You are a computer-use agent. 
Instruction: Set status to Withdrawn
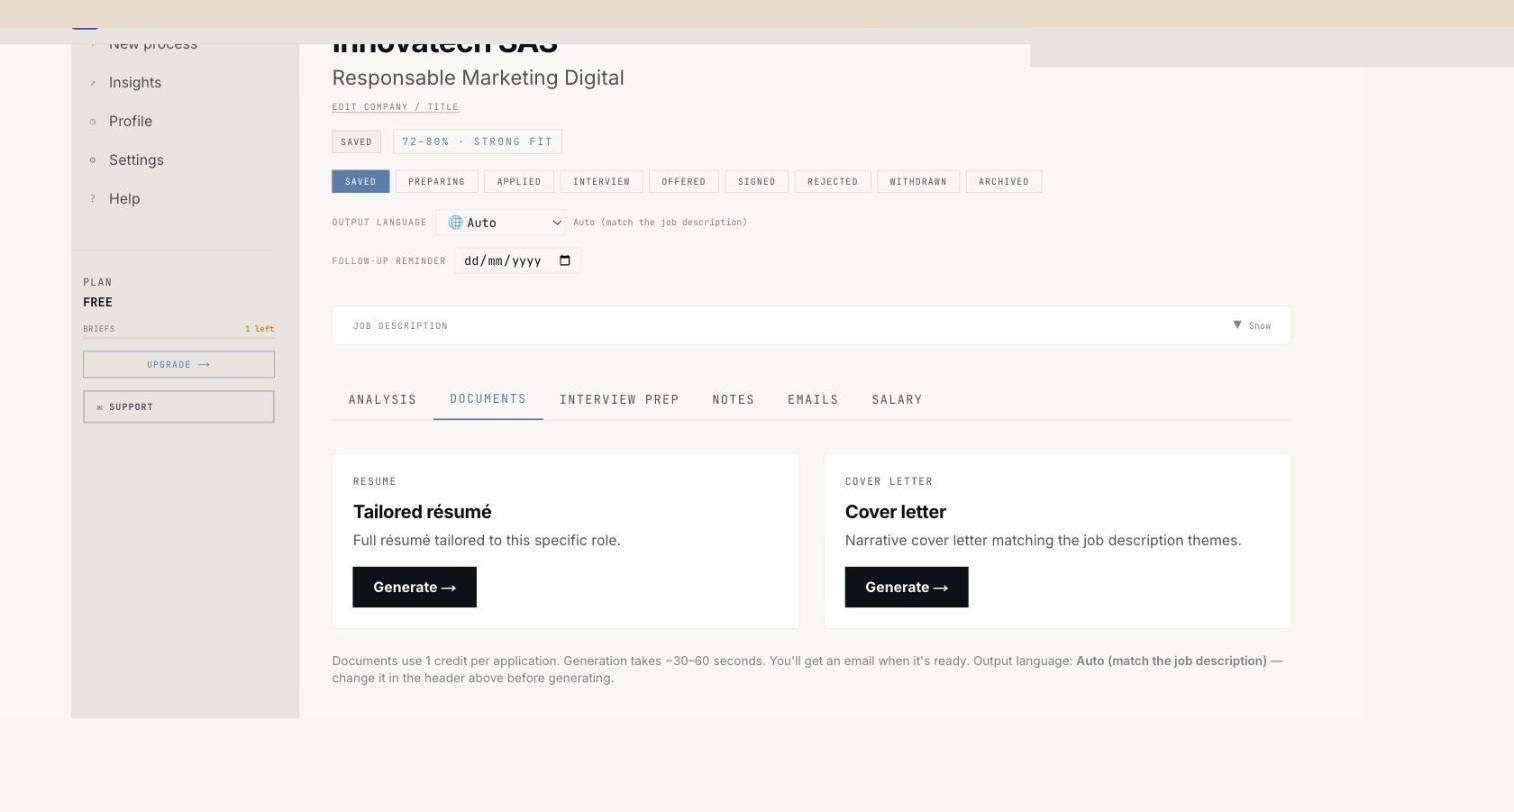click(x=918, y=182)
